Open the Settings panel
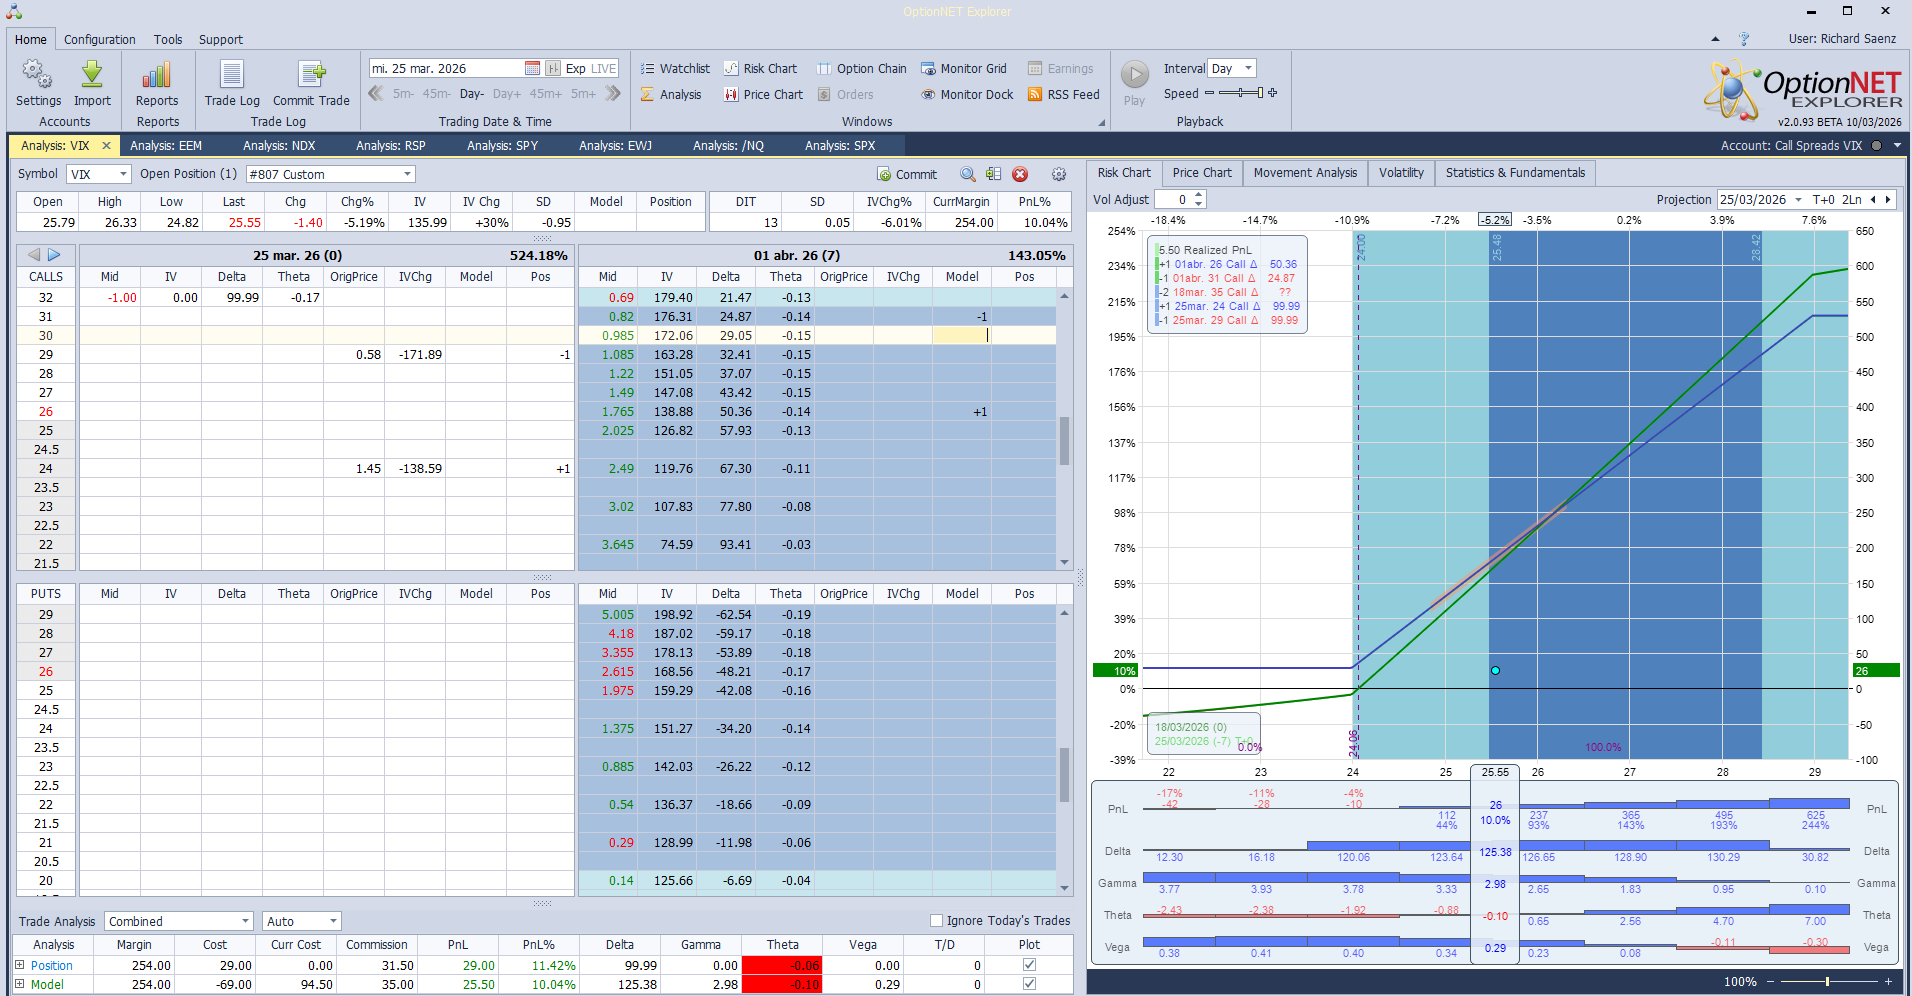Viewport: 1912px width, 996px height. click(37, 80)
